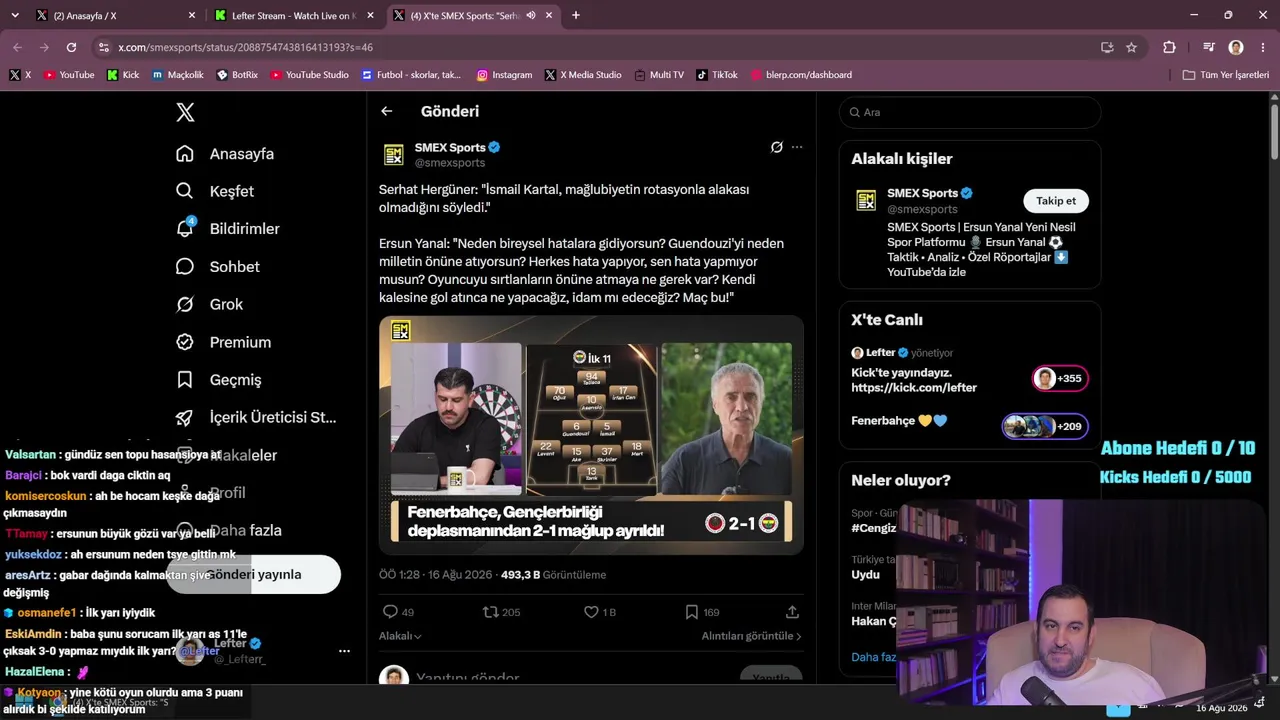1280x720 pixels.
Task: Expand the Tüm Yer İşaretleri folder
Action: click(x=1226, y=75)
